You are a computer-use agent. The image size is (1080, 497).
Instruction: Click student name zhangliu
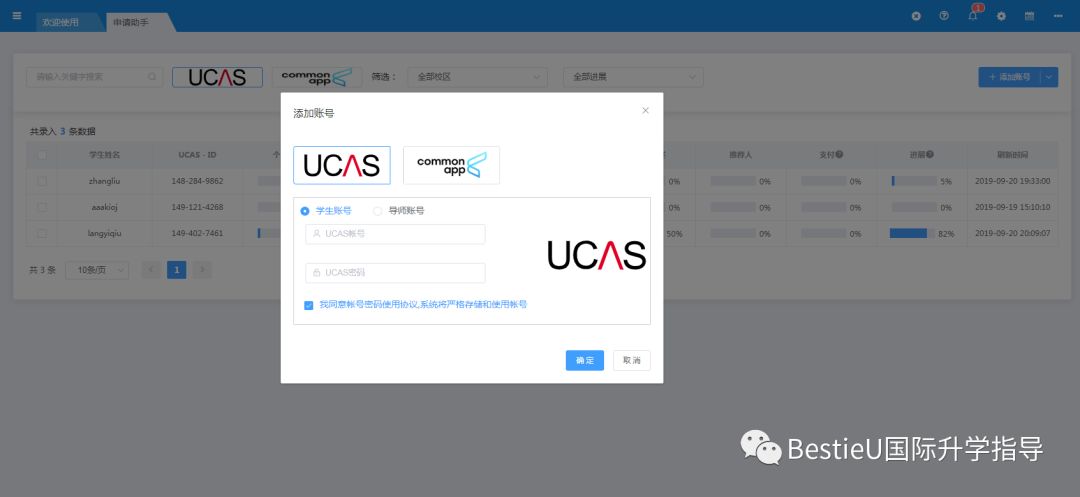(105, 181)
